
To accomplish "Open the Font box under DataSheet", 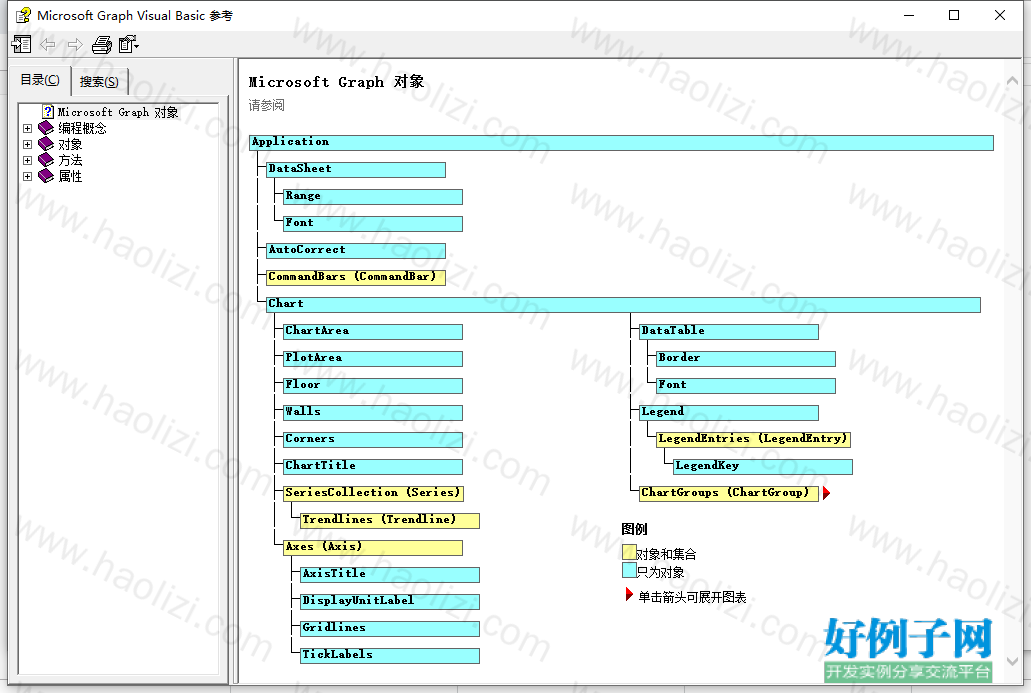I will (373, 224).
